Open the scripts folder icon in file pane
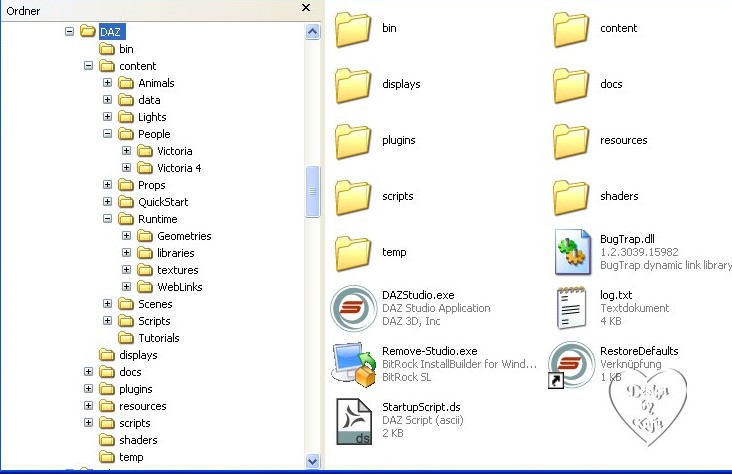732x474 pixels. click(353, 198)
